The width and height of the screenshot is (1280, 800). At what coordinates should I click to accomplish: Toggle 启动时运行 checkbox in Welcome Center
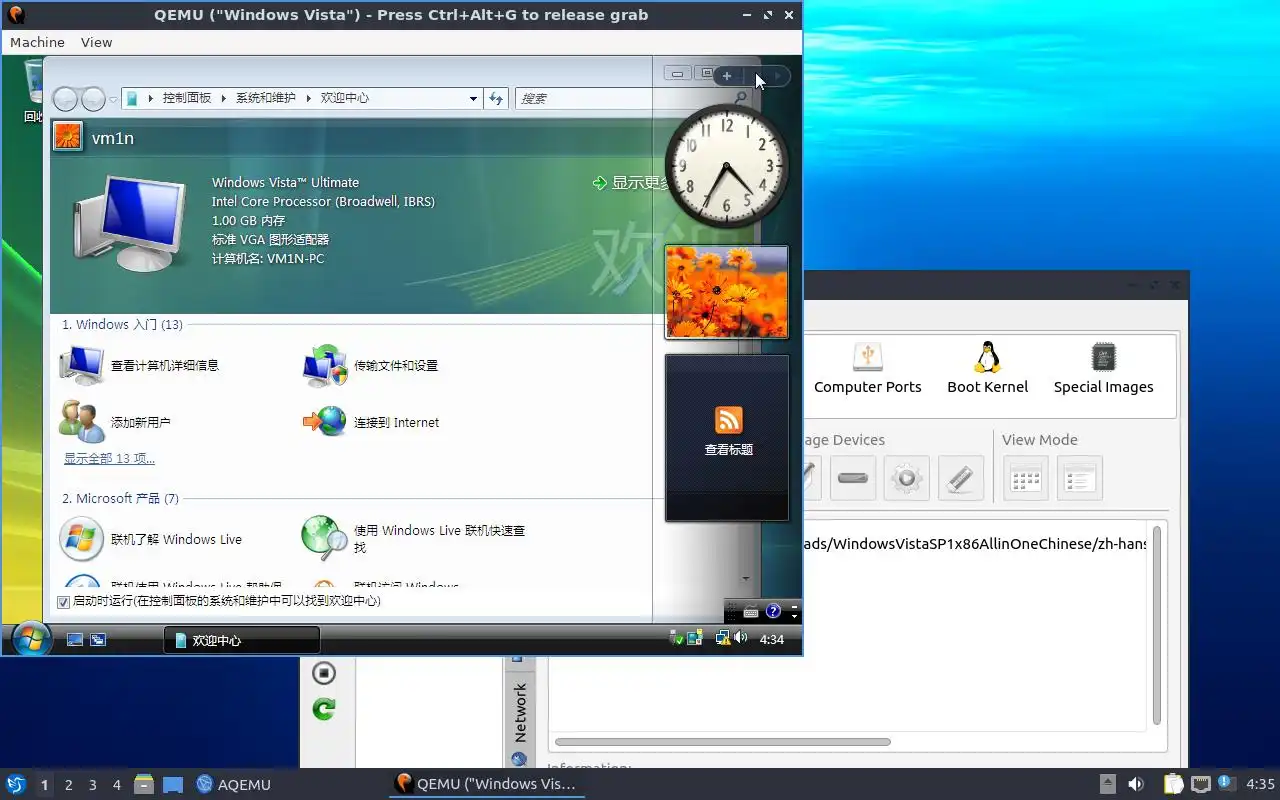(x=64, y=602)
